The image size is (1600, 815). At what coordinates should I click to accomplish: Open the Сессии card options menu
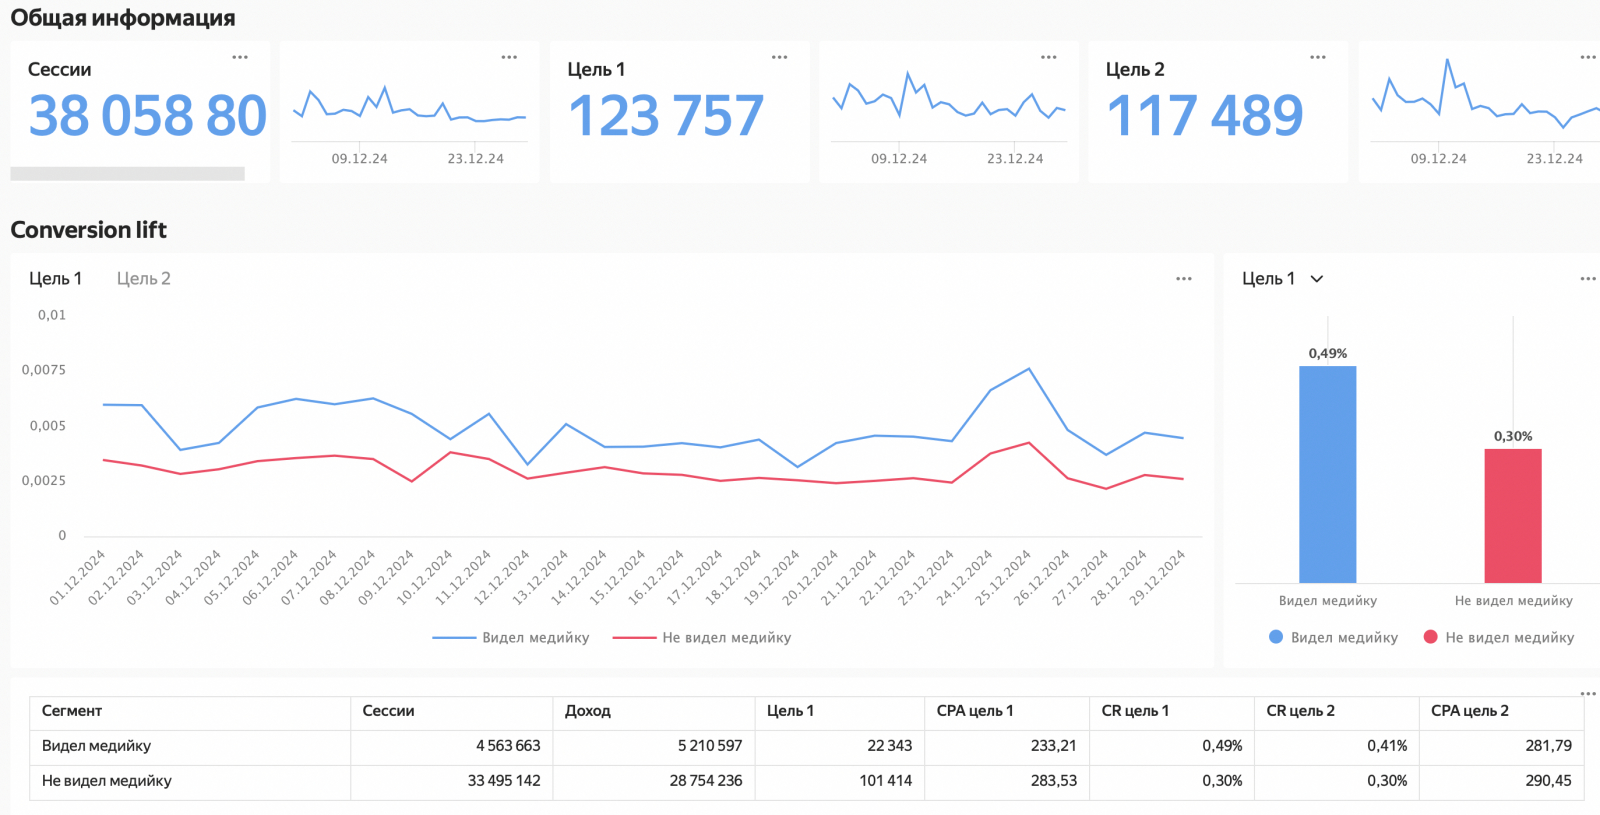[240, 57]
